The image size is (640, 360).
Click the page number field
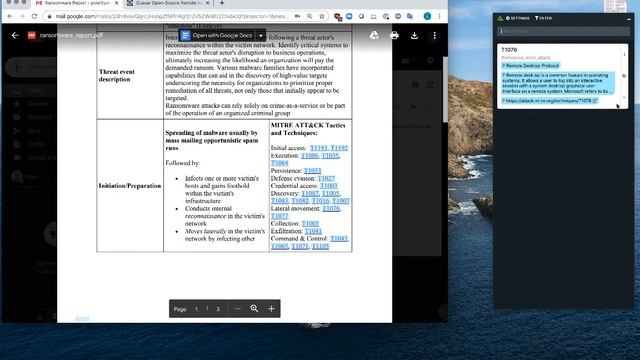[196, 309]
